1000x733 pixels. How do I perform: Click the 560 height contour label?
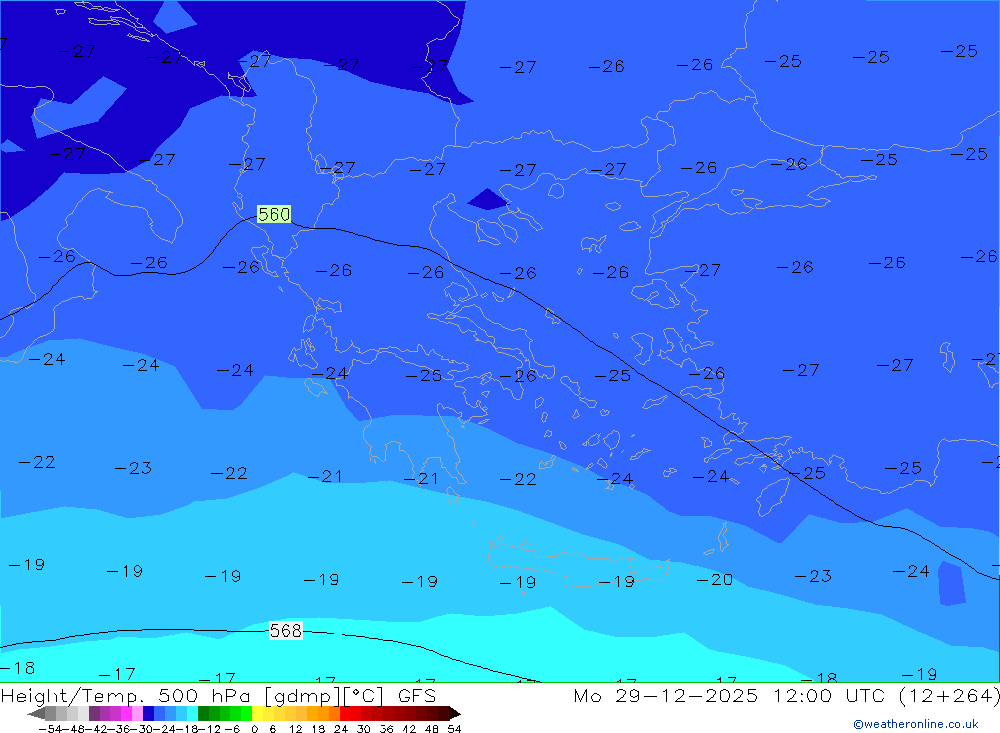pyautogui.click(x=274, y=214)
